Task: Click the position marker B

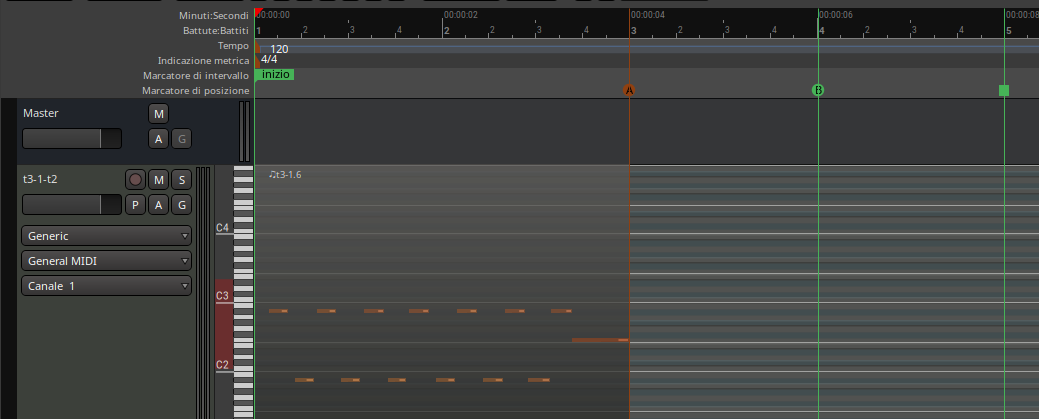Action: tap(817, 90)
